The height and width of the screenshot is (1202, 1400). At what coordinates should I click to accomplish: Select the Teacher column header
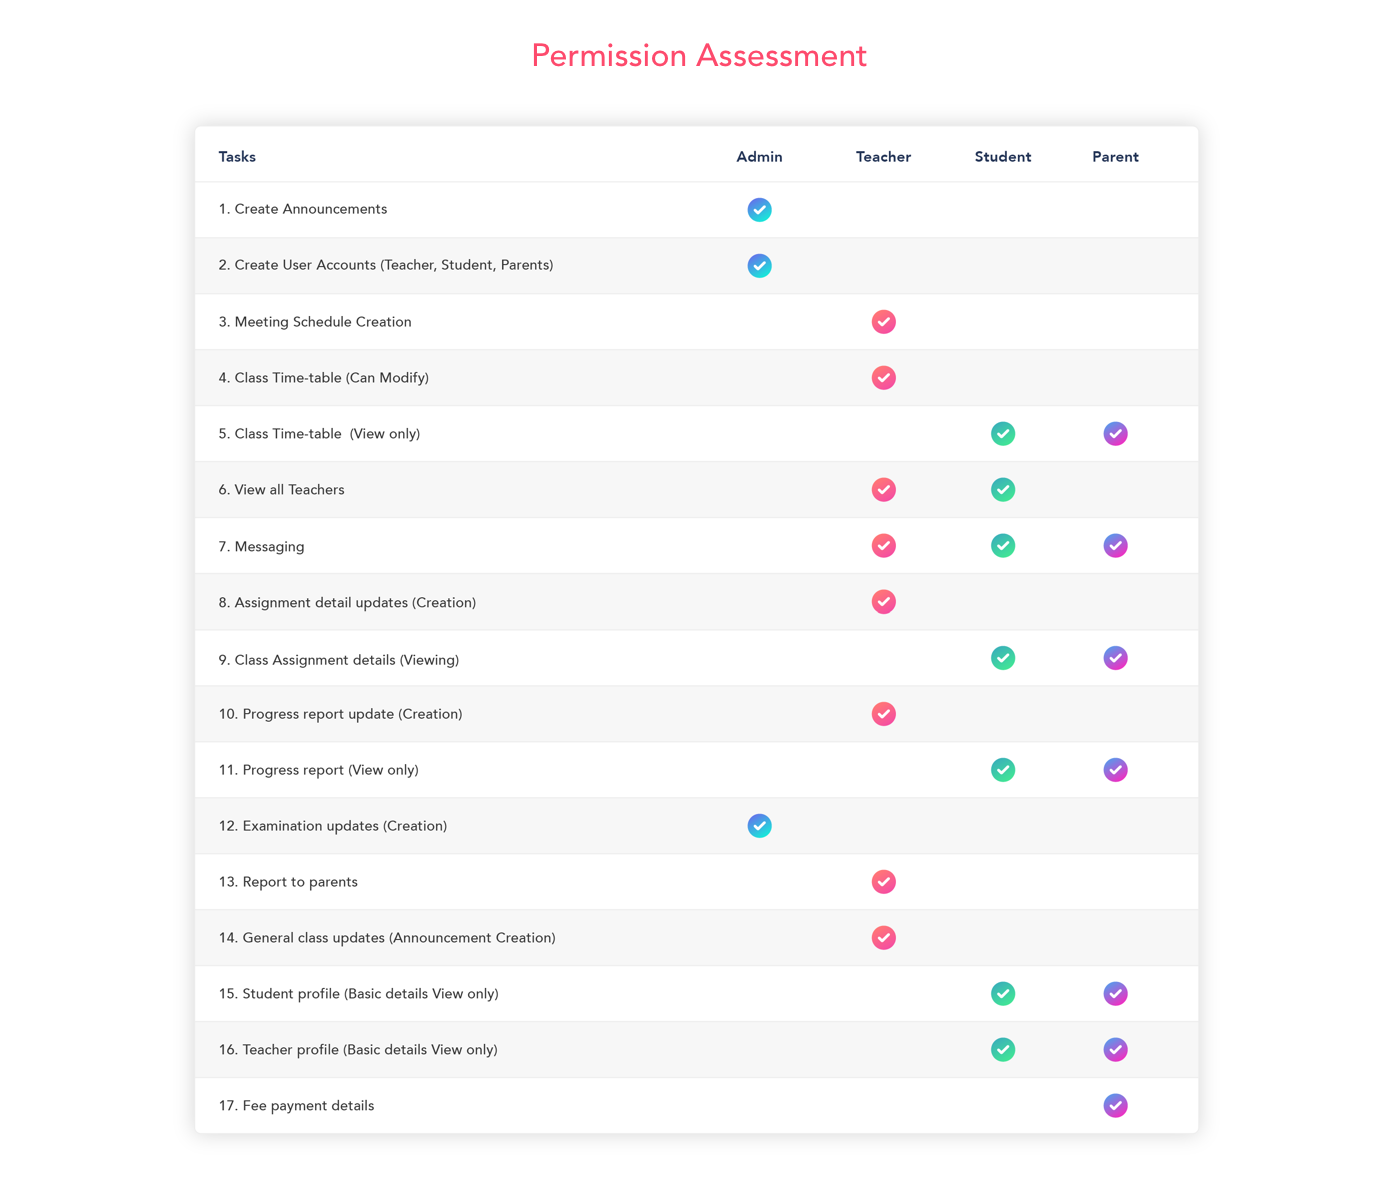(884, 157)
